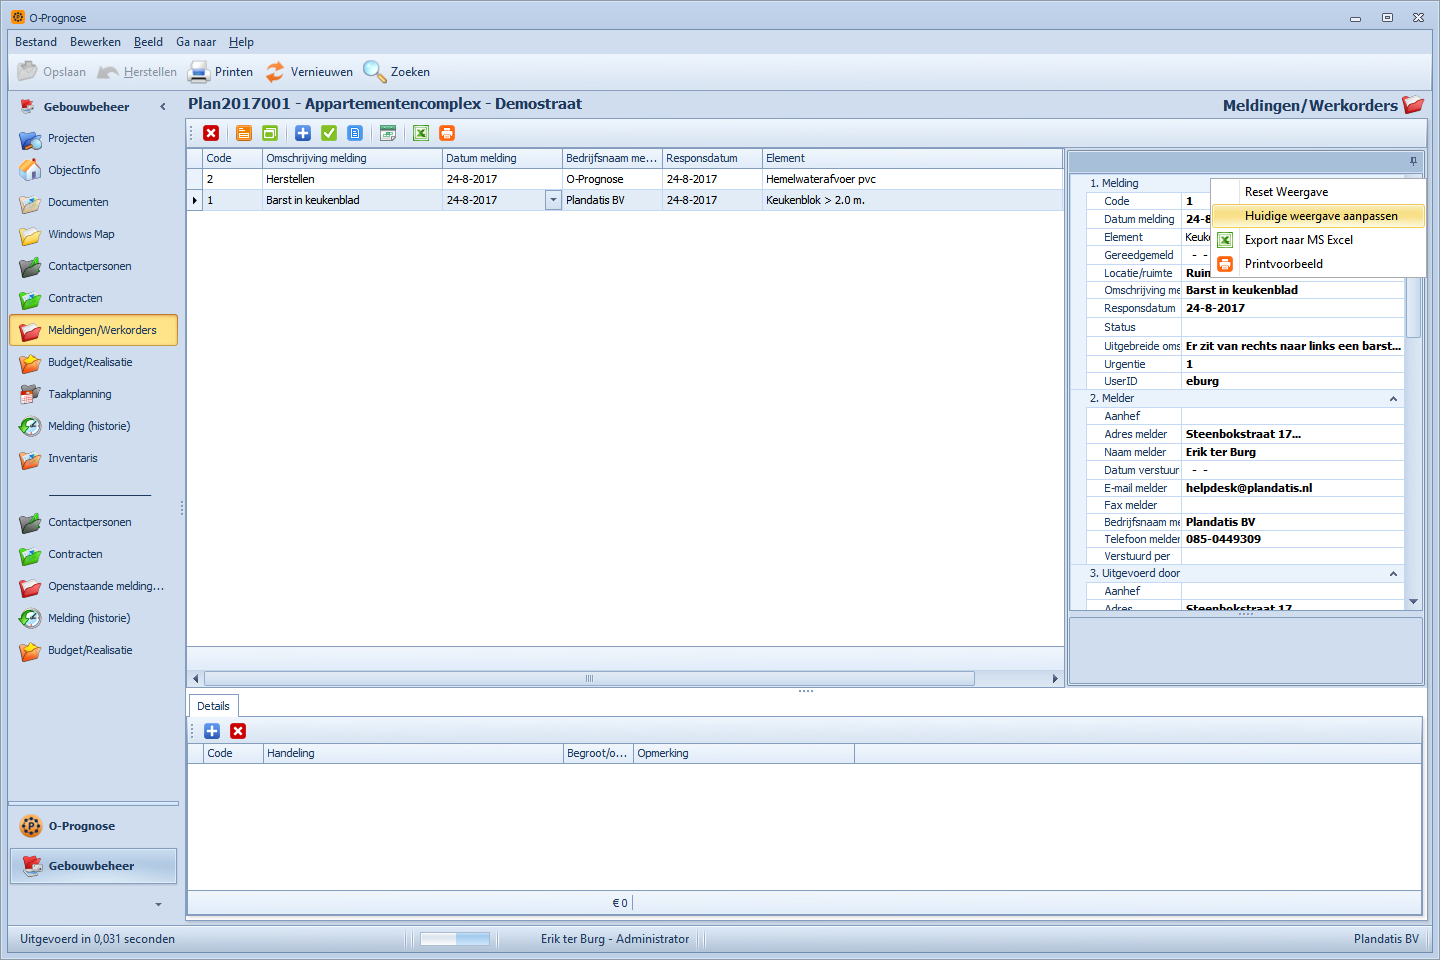Viewport: 1440px width, 960px height.
Task: Collapse the '2. Melder' section
Action: [x=1393, y=399]
